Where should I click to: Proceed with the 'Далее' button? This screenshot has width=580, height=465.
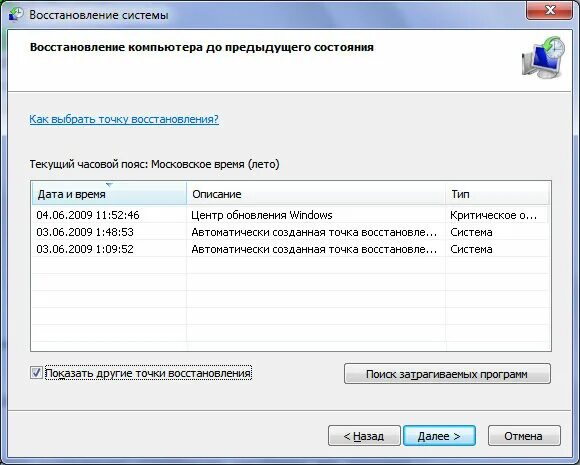click(439, 436)
